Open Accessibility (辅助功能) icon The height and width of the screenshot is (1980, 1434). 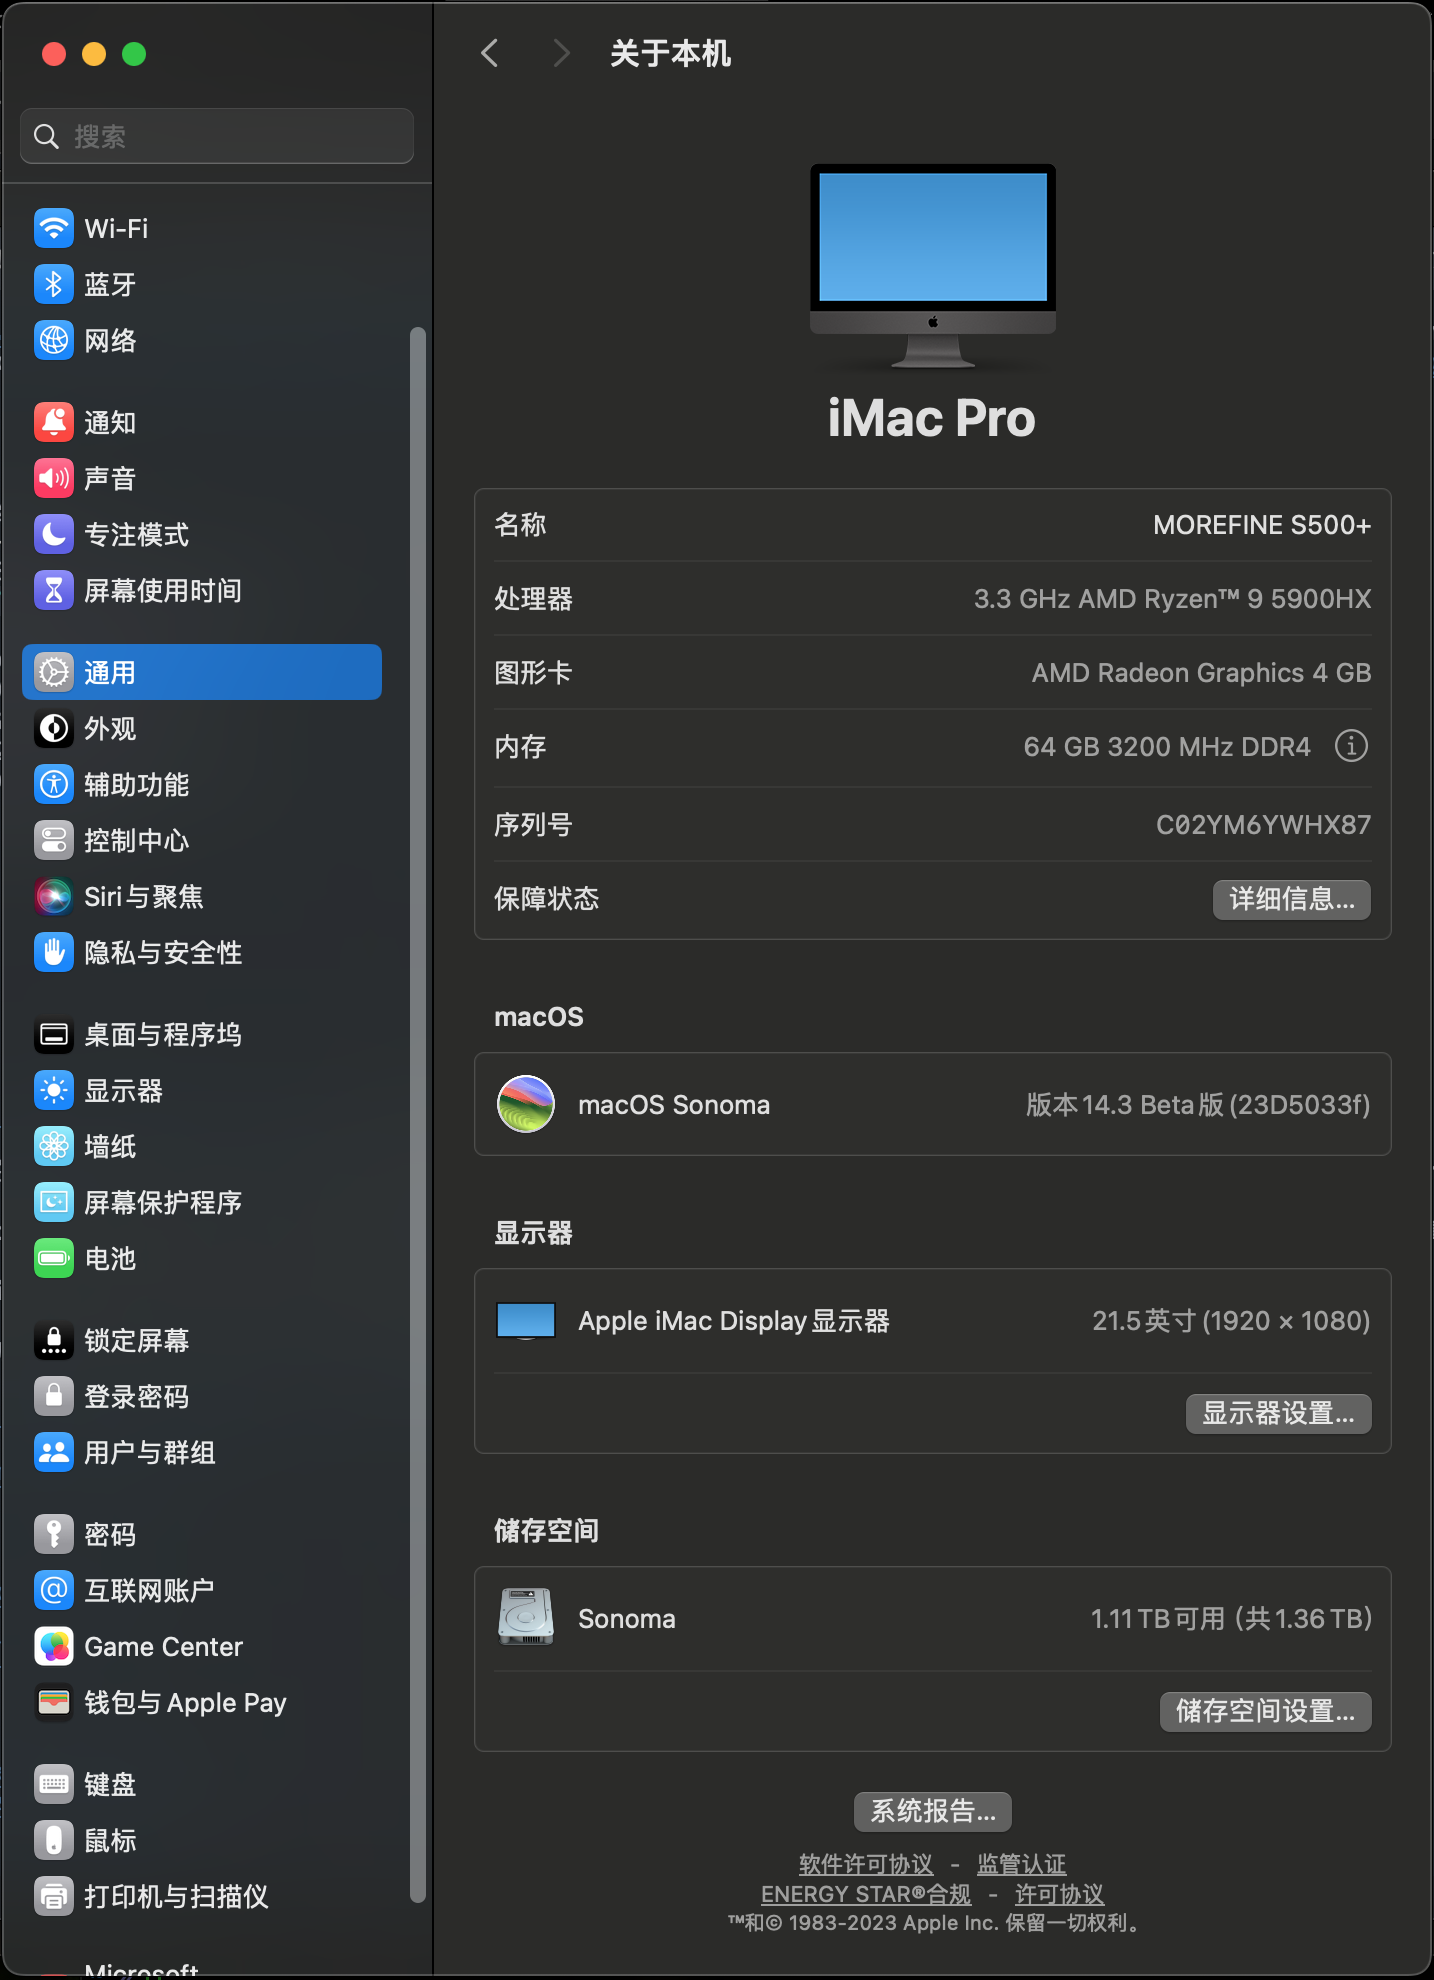point(54,784)
